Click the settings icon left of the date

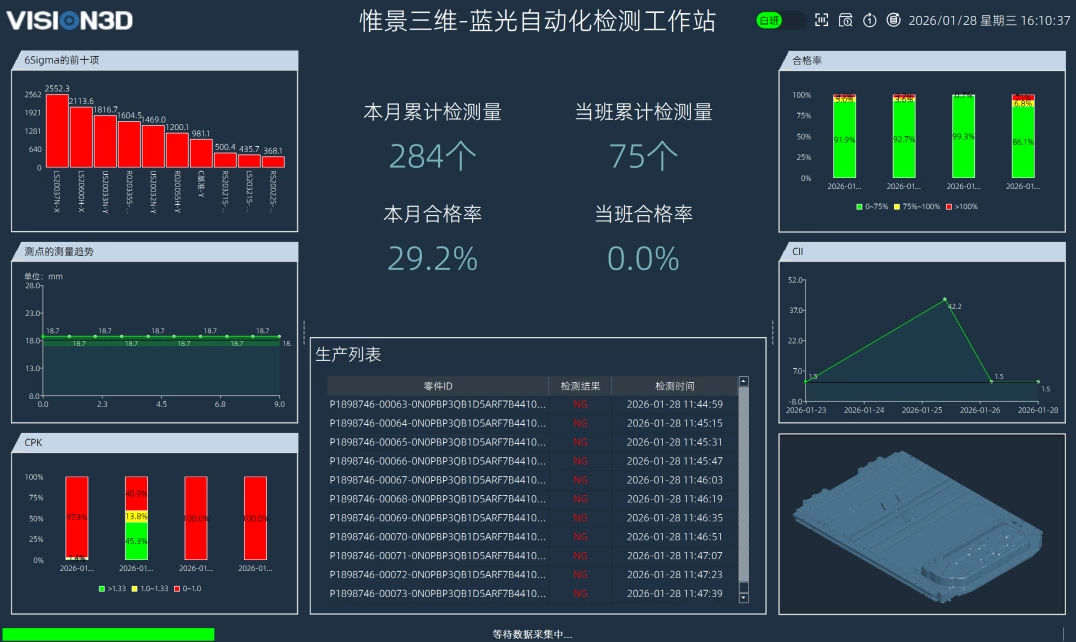tap(893, 19)
